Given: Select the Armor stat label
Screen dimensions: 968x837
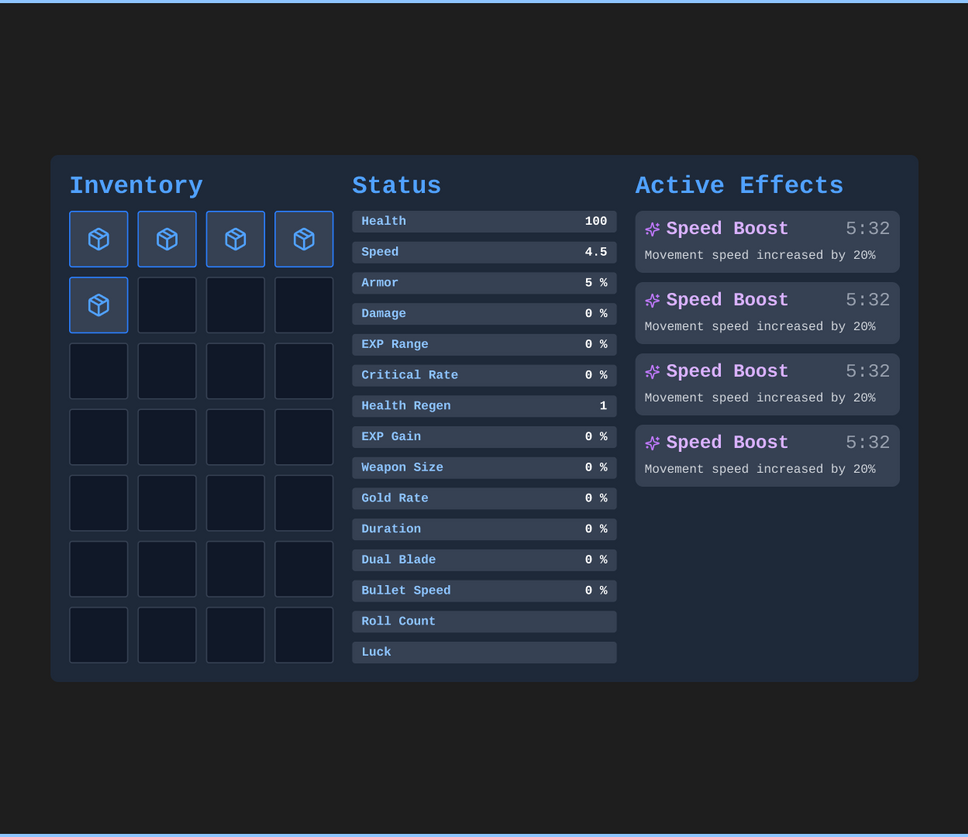Looking at the screenshot, I should 380,283.
